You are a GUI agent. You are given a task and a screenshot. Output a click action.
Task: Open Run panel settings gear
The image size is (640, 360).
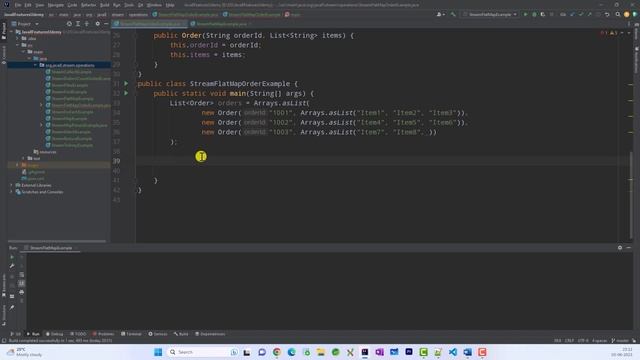620,248
